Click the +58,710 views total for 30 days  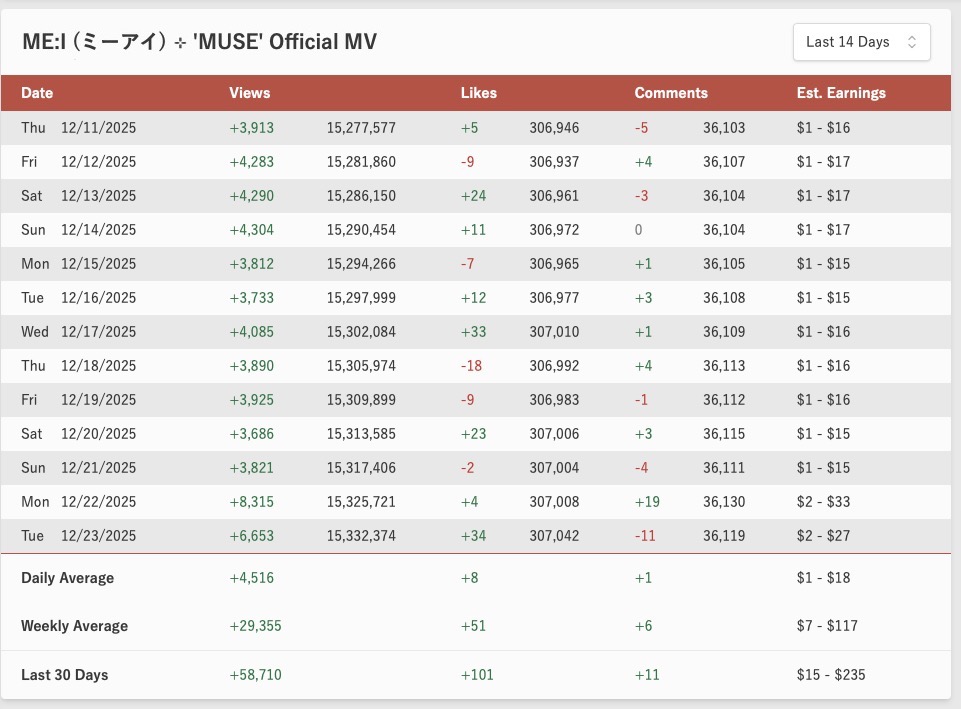(255, 675)
